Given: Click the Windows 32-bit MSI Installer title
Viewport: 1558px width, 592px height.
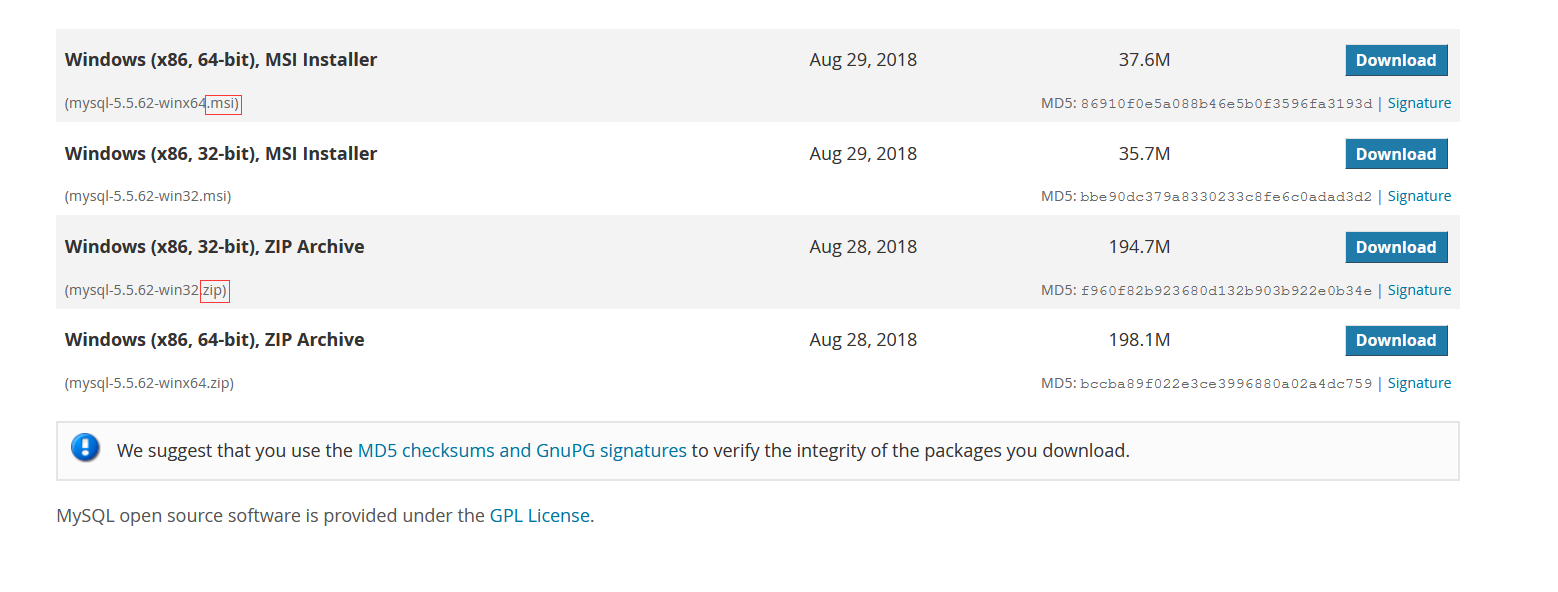Looking at the screenshot, I should (x=221, y=154).
